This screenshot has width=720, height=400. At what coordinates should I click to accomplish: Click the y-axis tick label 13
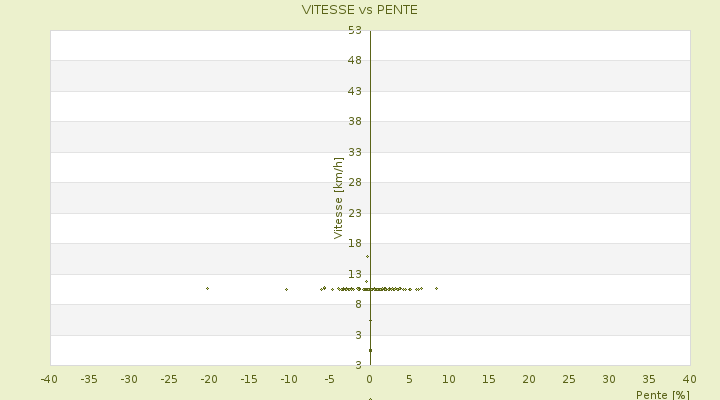[x=355, y=274]
